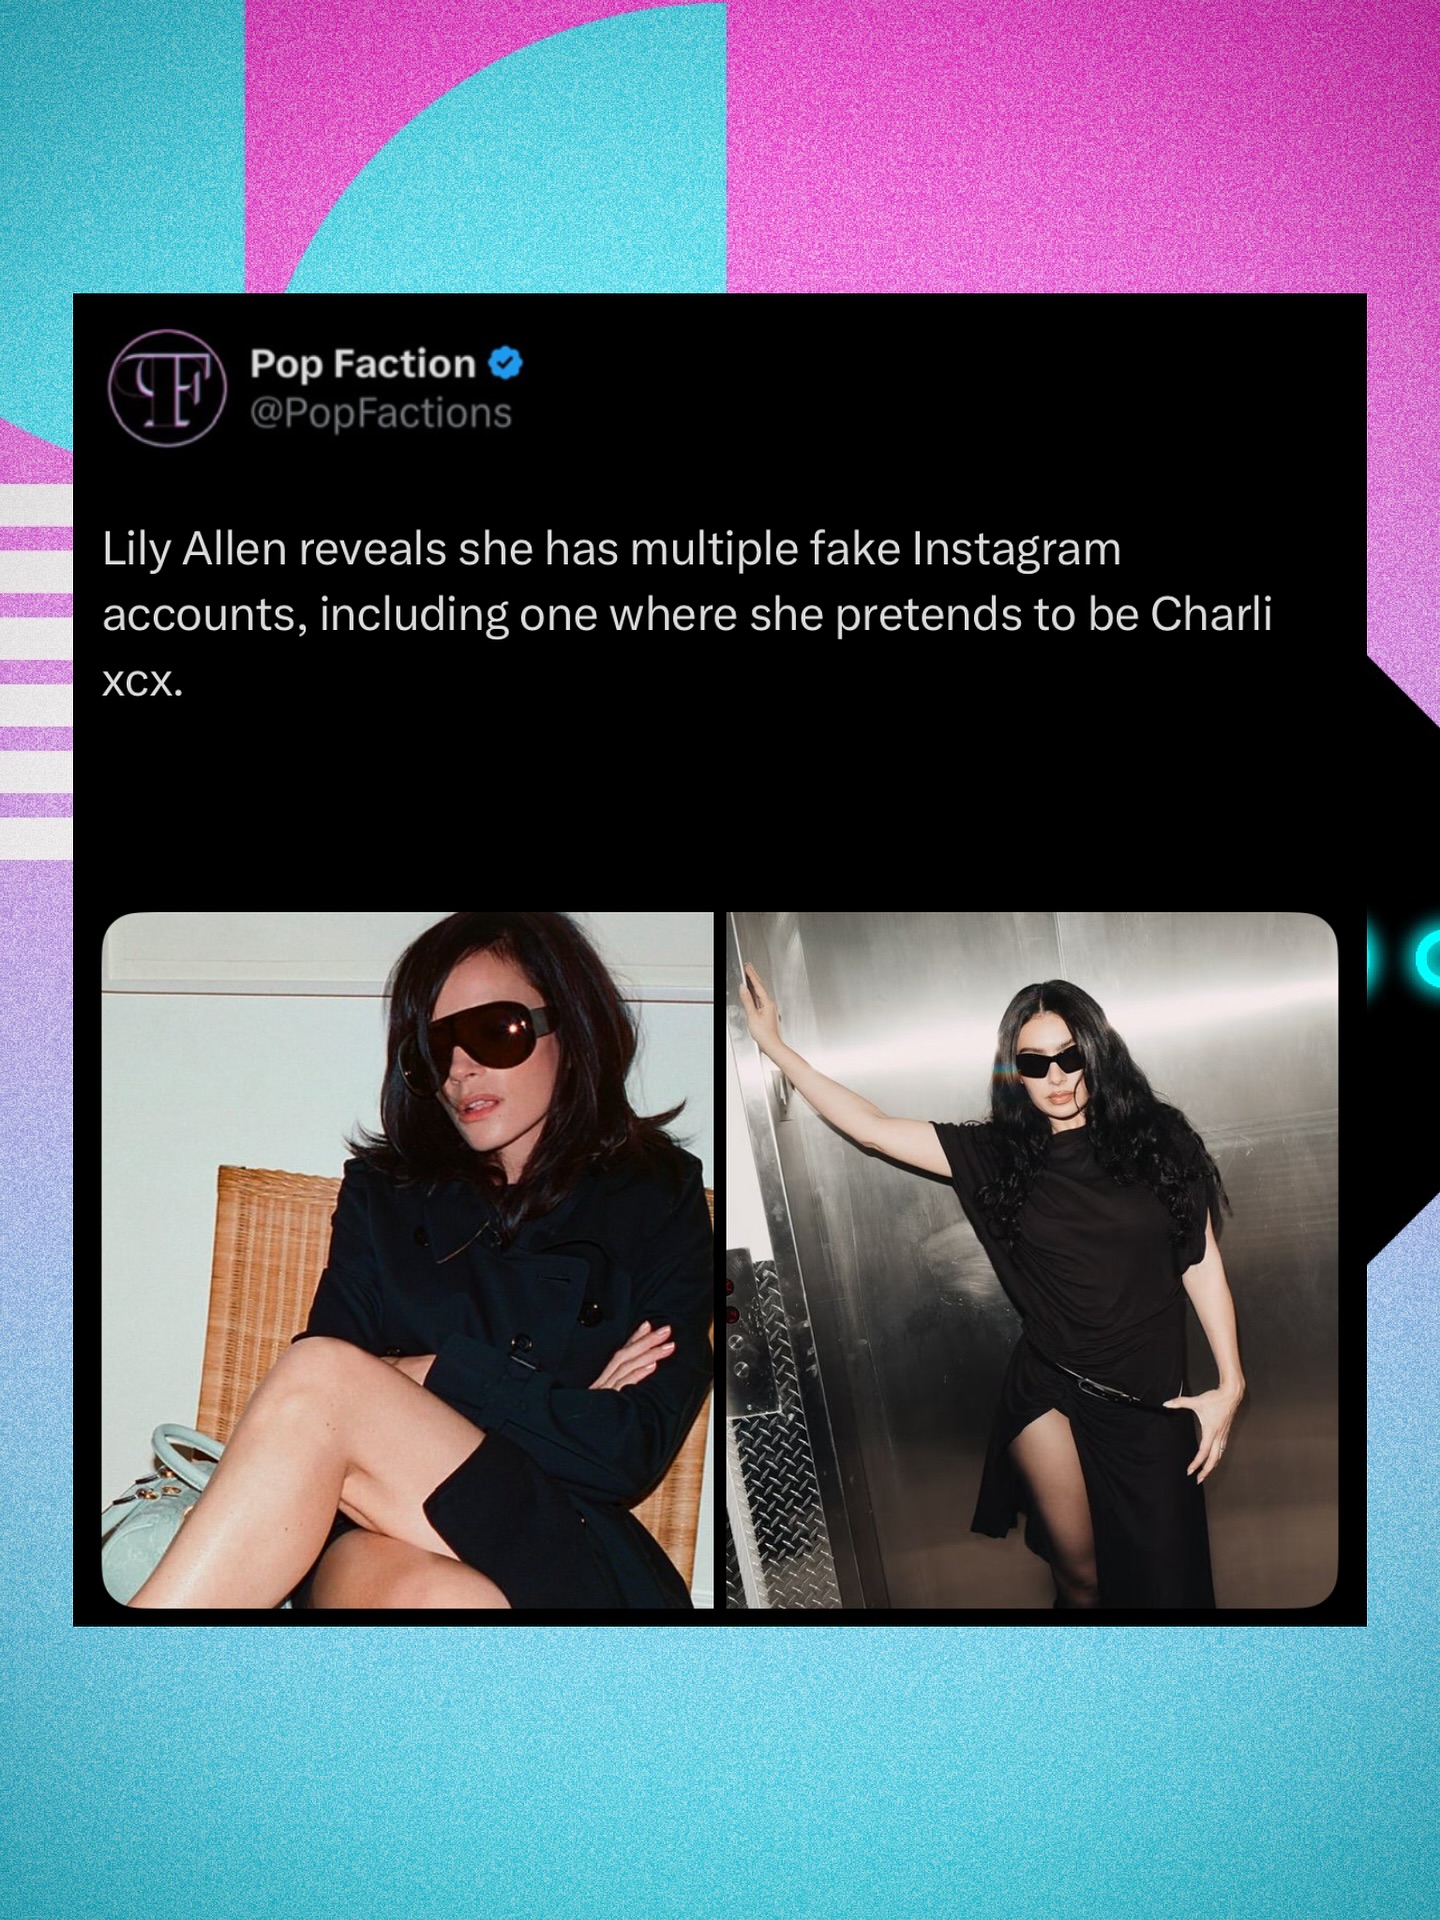Select the words "Charli" in tweet text
Image resolution: width=1440 pixels, height=1920 pixels.
pyautogui.click(x=1211, y=614)
